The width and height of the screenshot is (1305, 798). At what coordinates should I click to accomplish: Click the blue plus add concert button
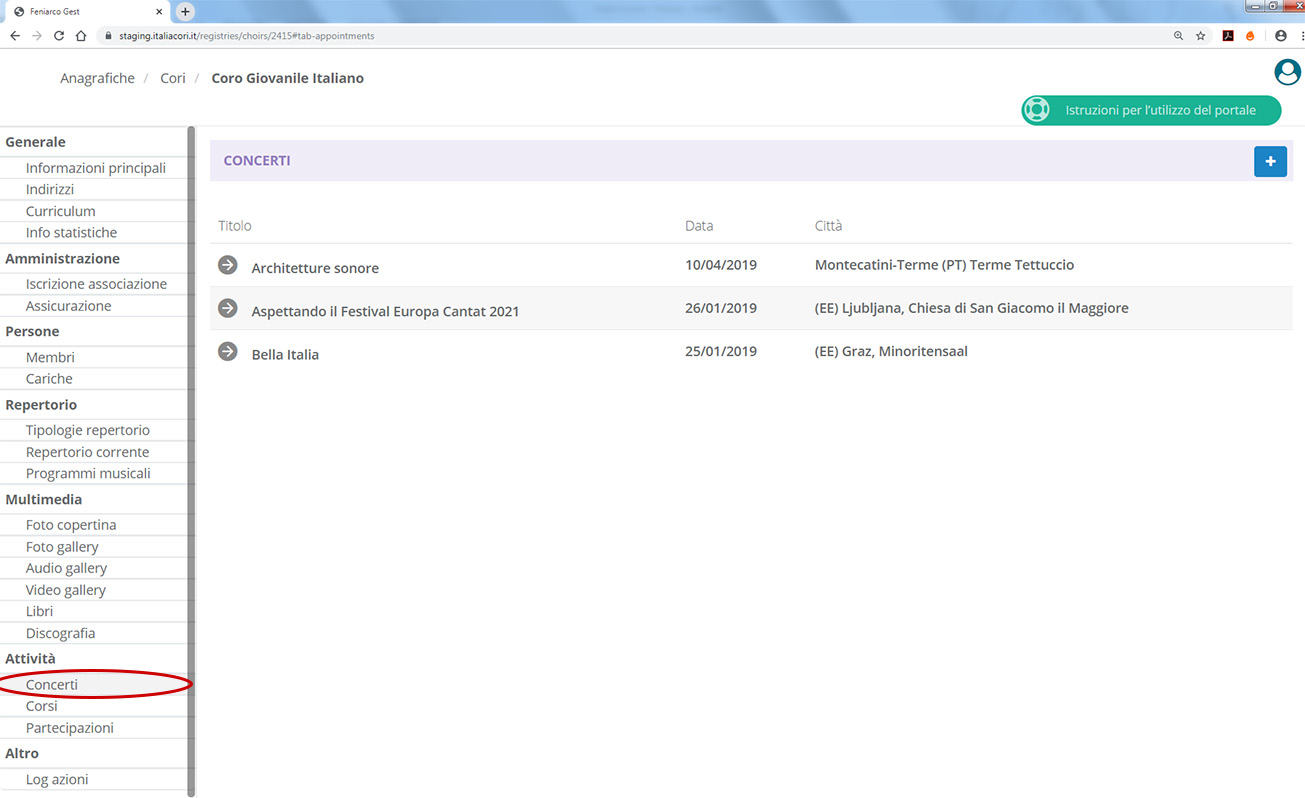1270,161
